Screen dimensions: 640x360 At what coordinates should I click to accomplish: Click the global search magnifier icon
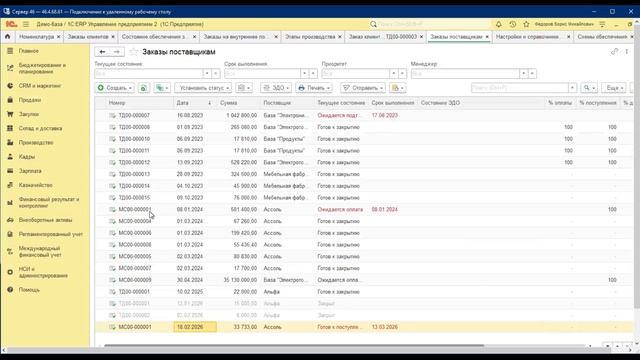(x=373, y=24)
